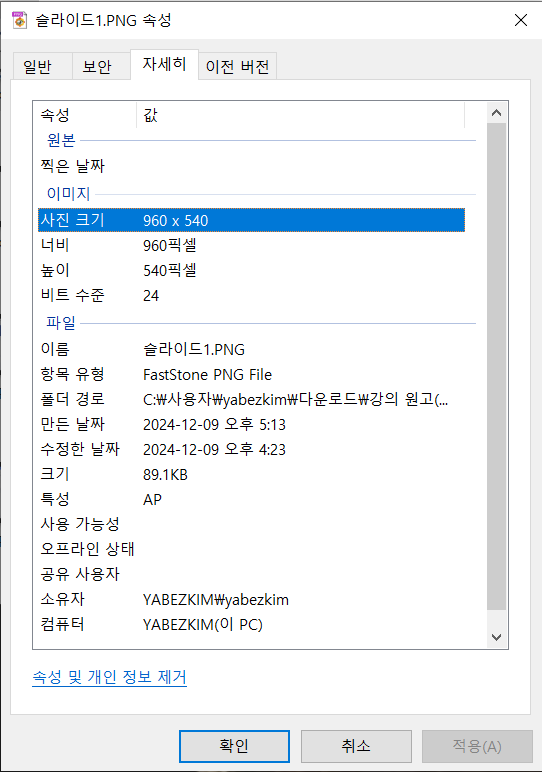Click the 값 column header

tap(300, 115)
